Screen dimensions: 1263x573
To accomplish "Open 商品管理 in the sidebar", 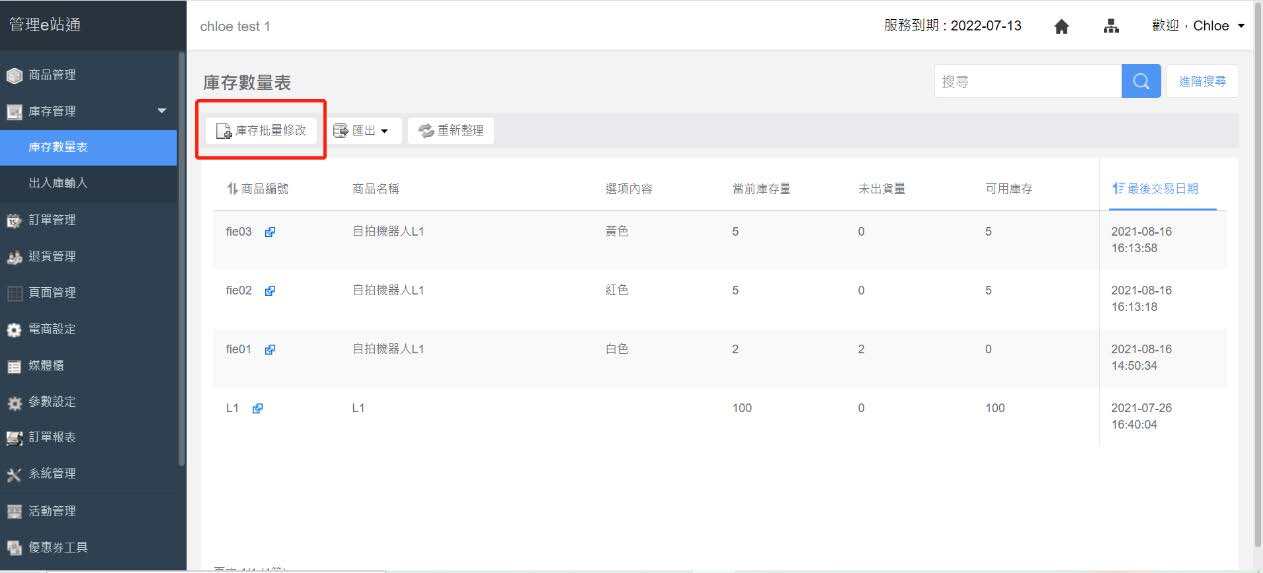I will 52,75.
